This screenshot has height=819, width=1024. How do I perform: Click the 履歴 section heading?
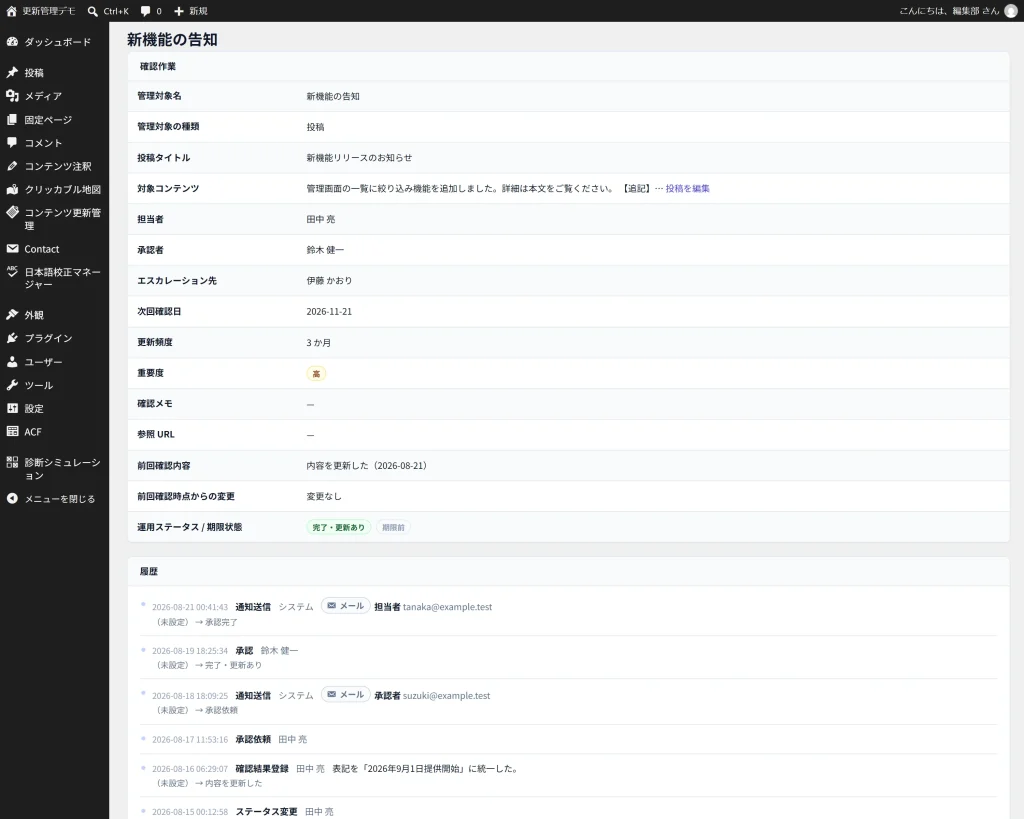[x=149, y=571]
